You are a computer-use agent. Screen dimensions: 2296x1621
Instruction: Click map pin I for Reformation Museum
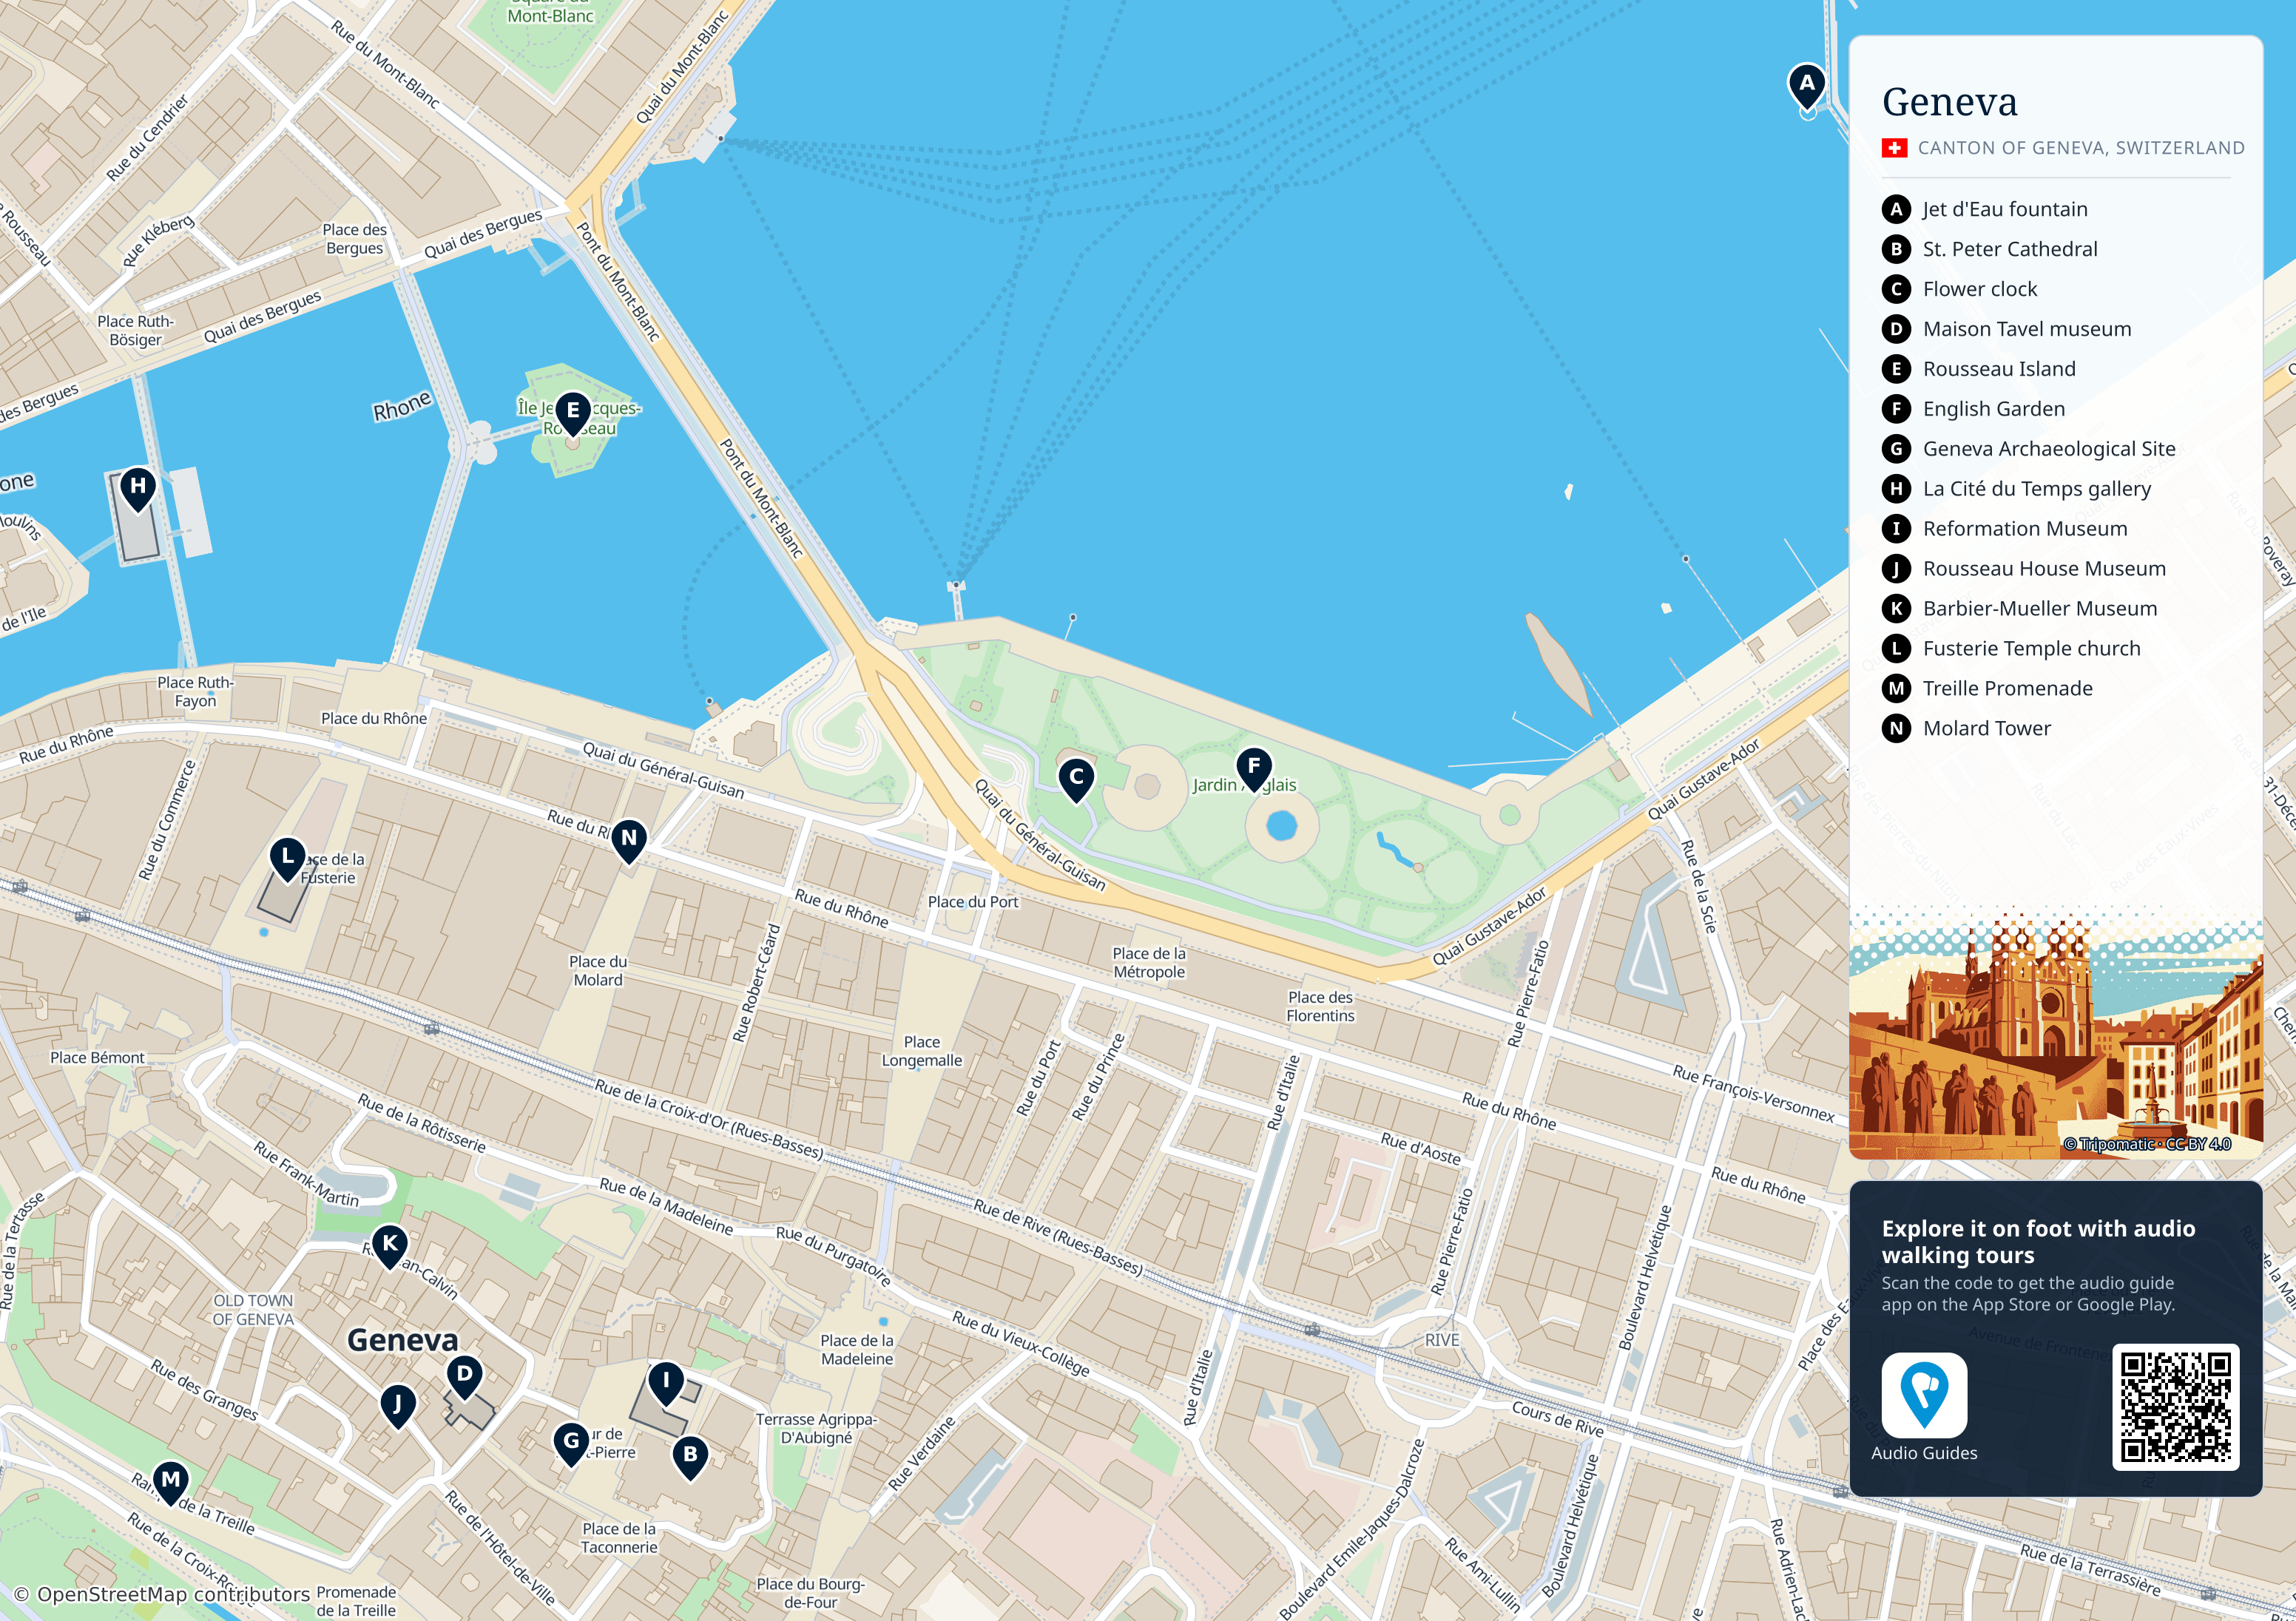point(666,1385)
